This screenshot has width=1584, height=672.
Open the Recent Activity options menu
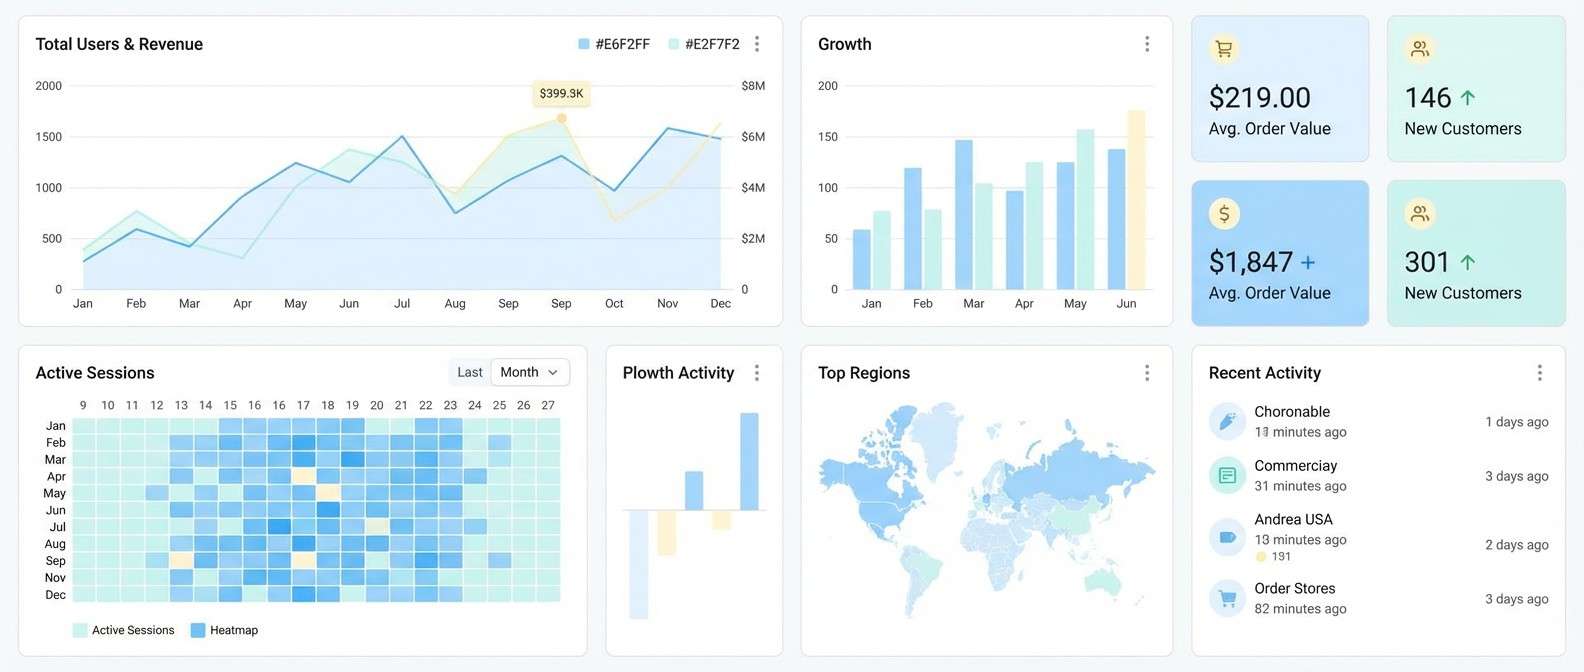coord(1540,371)
